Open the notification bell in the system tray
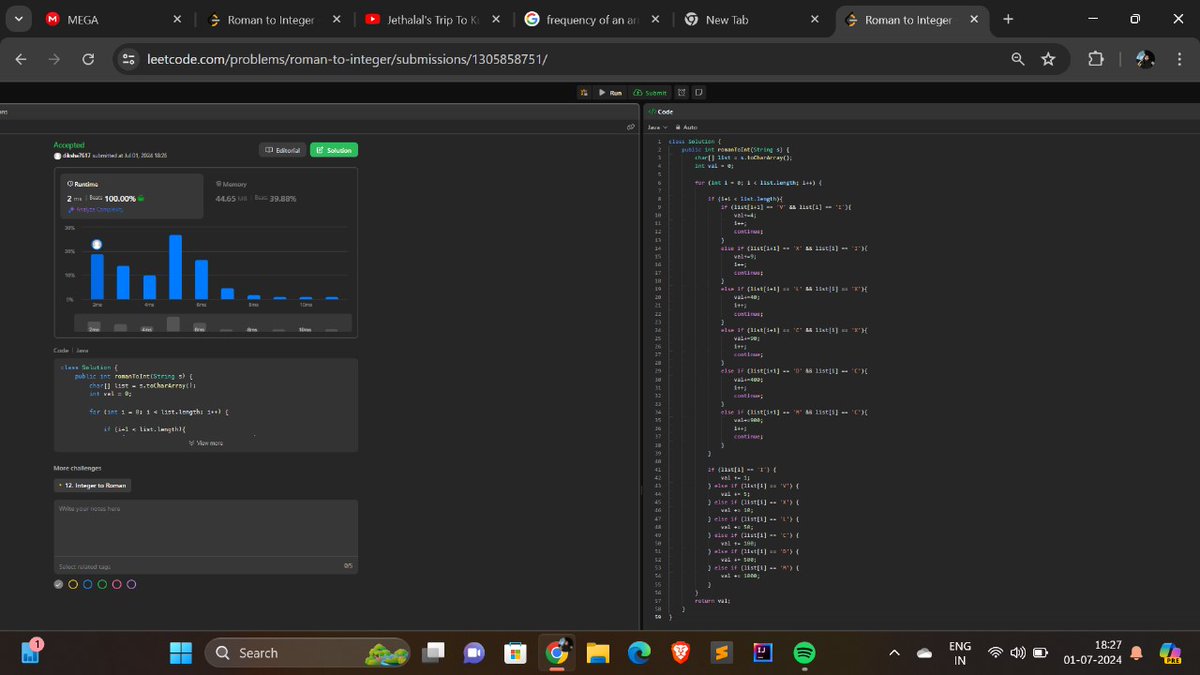 [1135, 653]
